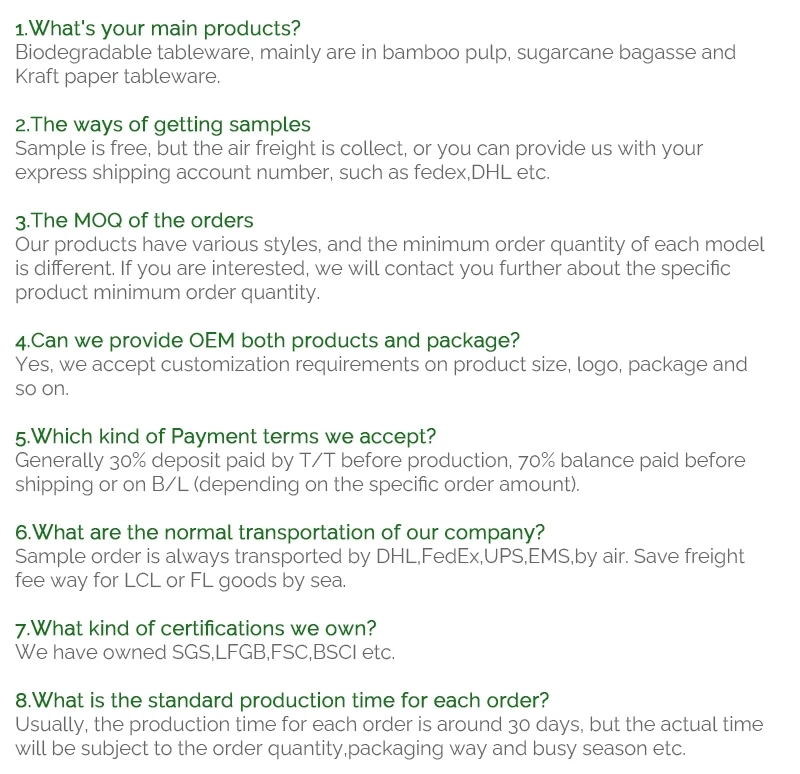
Task: Click 'We have owned SGS,LFGB,FSC,BSCI etc.' text
Action: coord(205,653)
